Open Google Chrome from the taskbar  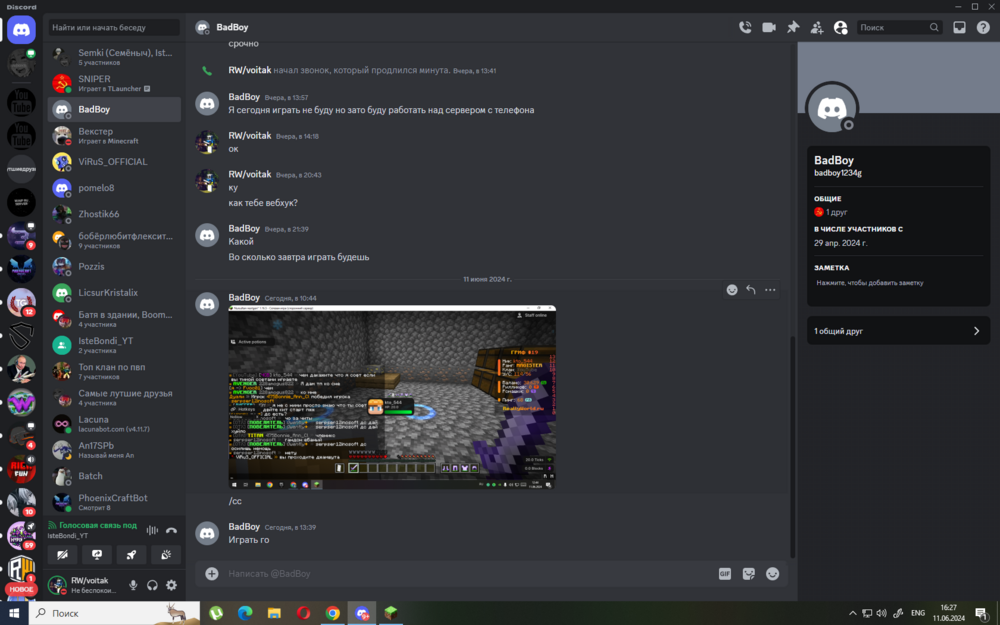(x=333, y=613)
